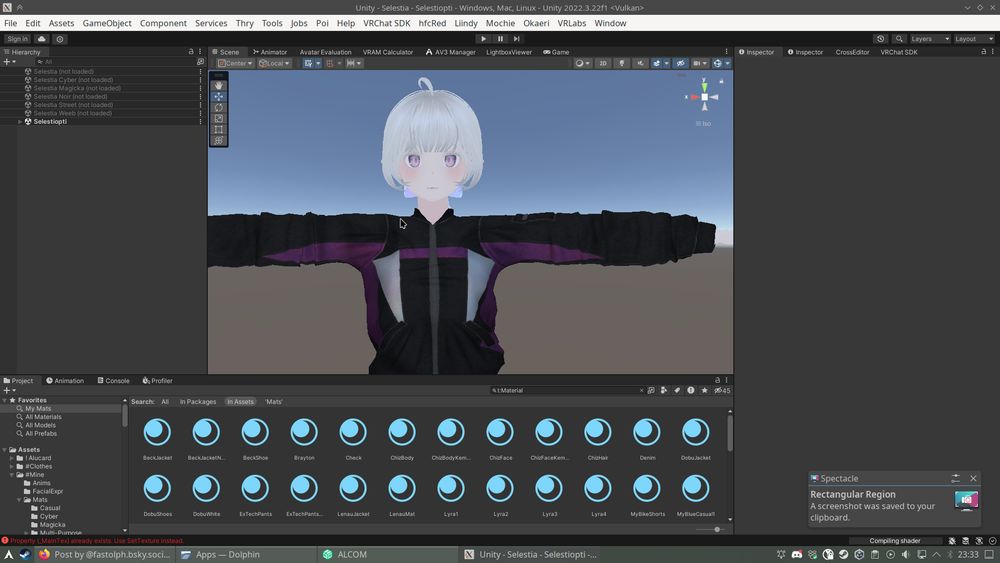Save search as favorite star
The height and width of the screenshot is (563, 1000).
coord(704,390)
